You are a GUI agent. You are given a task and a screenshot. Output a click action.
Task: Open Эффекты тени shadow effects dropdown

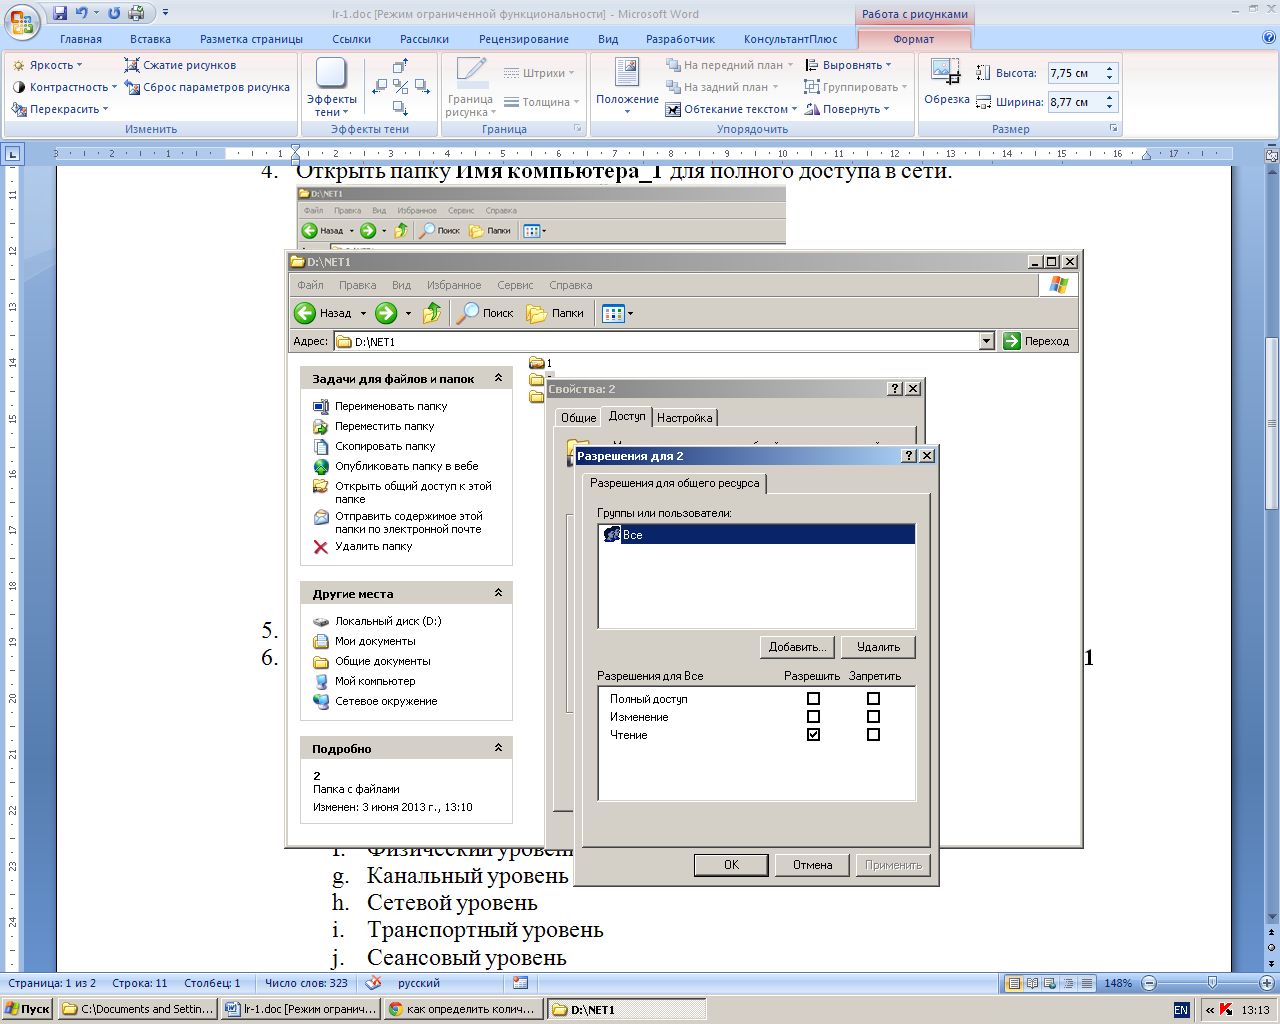(331, 87)
